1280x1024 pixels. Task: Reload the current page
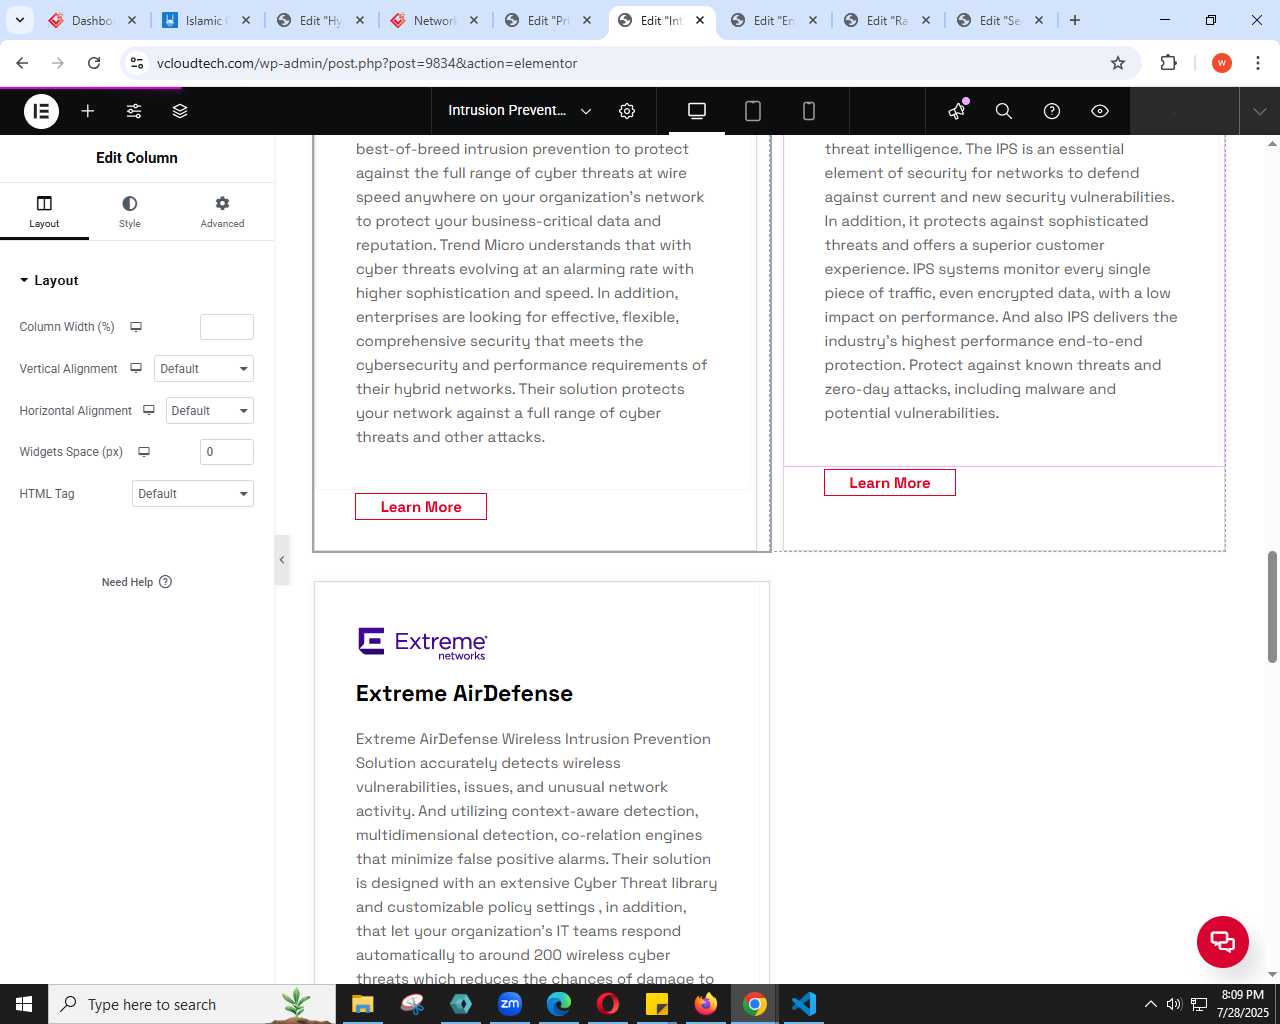click(94, 63)
